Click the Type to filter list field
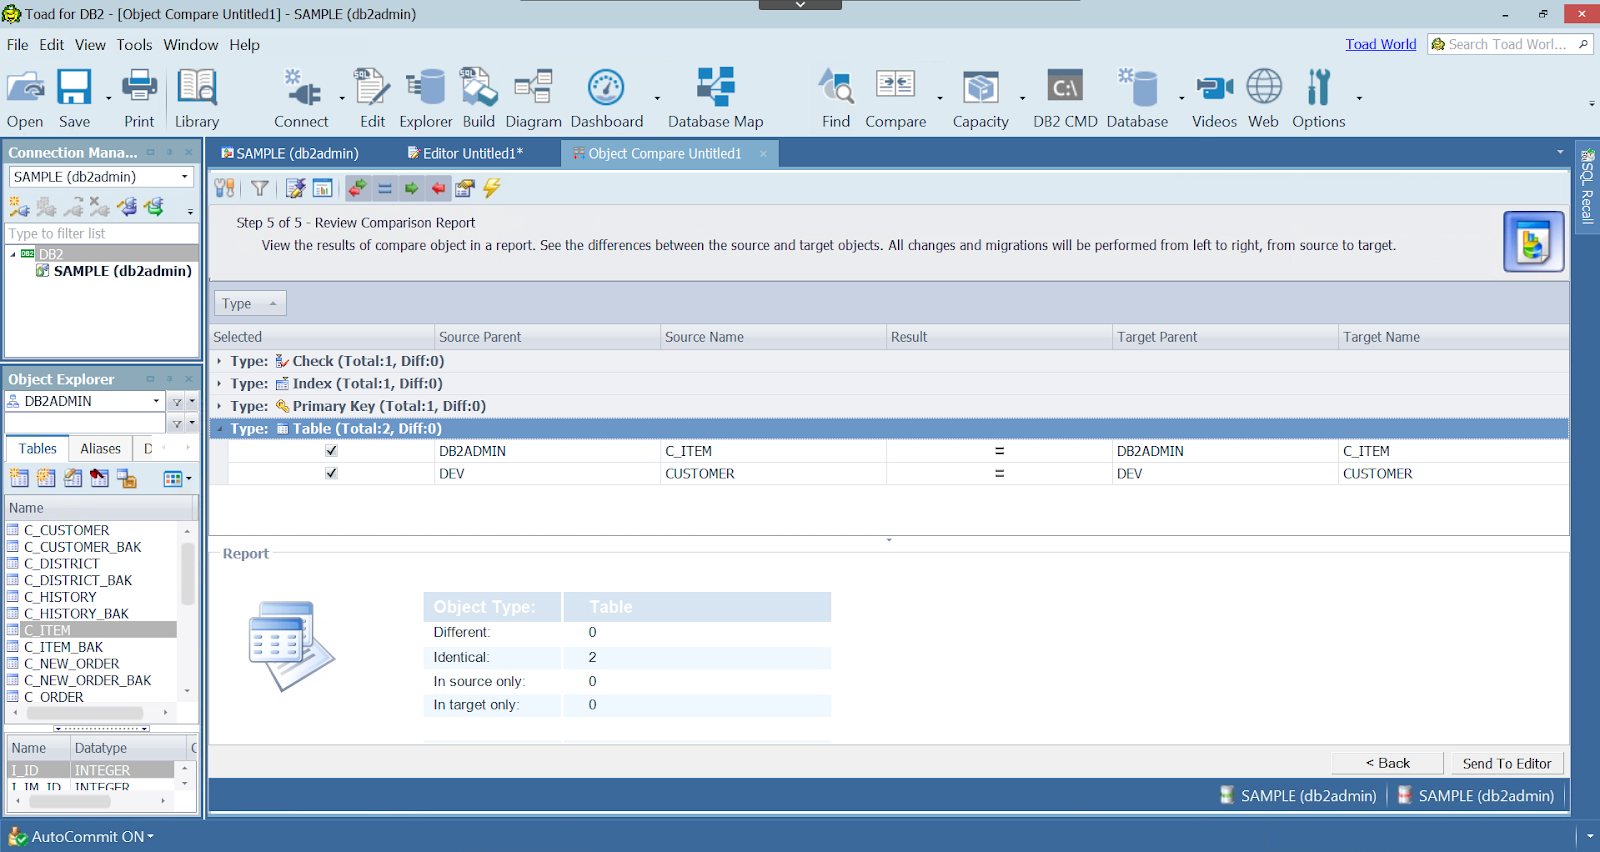The image size is (1600, 852). click(x=102, y=233)
